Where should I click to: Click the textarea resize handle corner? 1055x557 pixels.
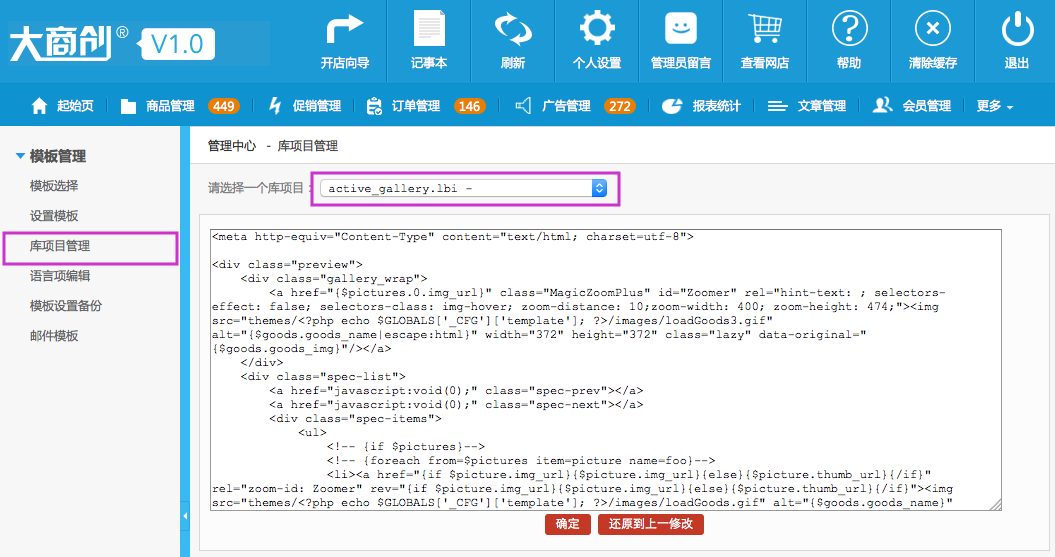click(x=996, y=505)
